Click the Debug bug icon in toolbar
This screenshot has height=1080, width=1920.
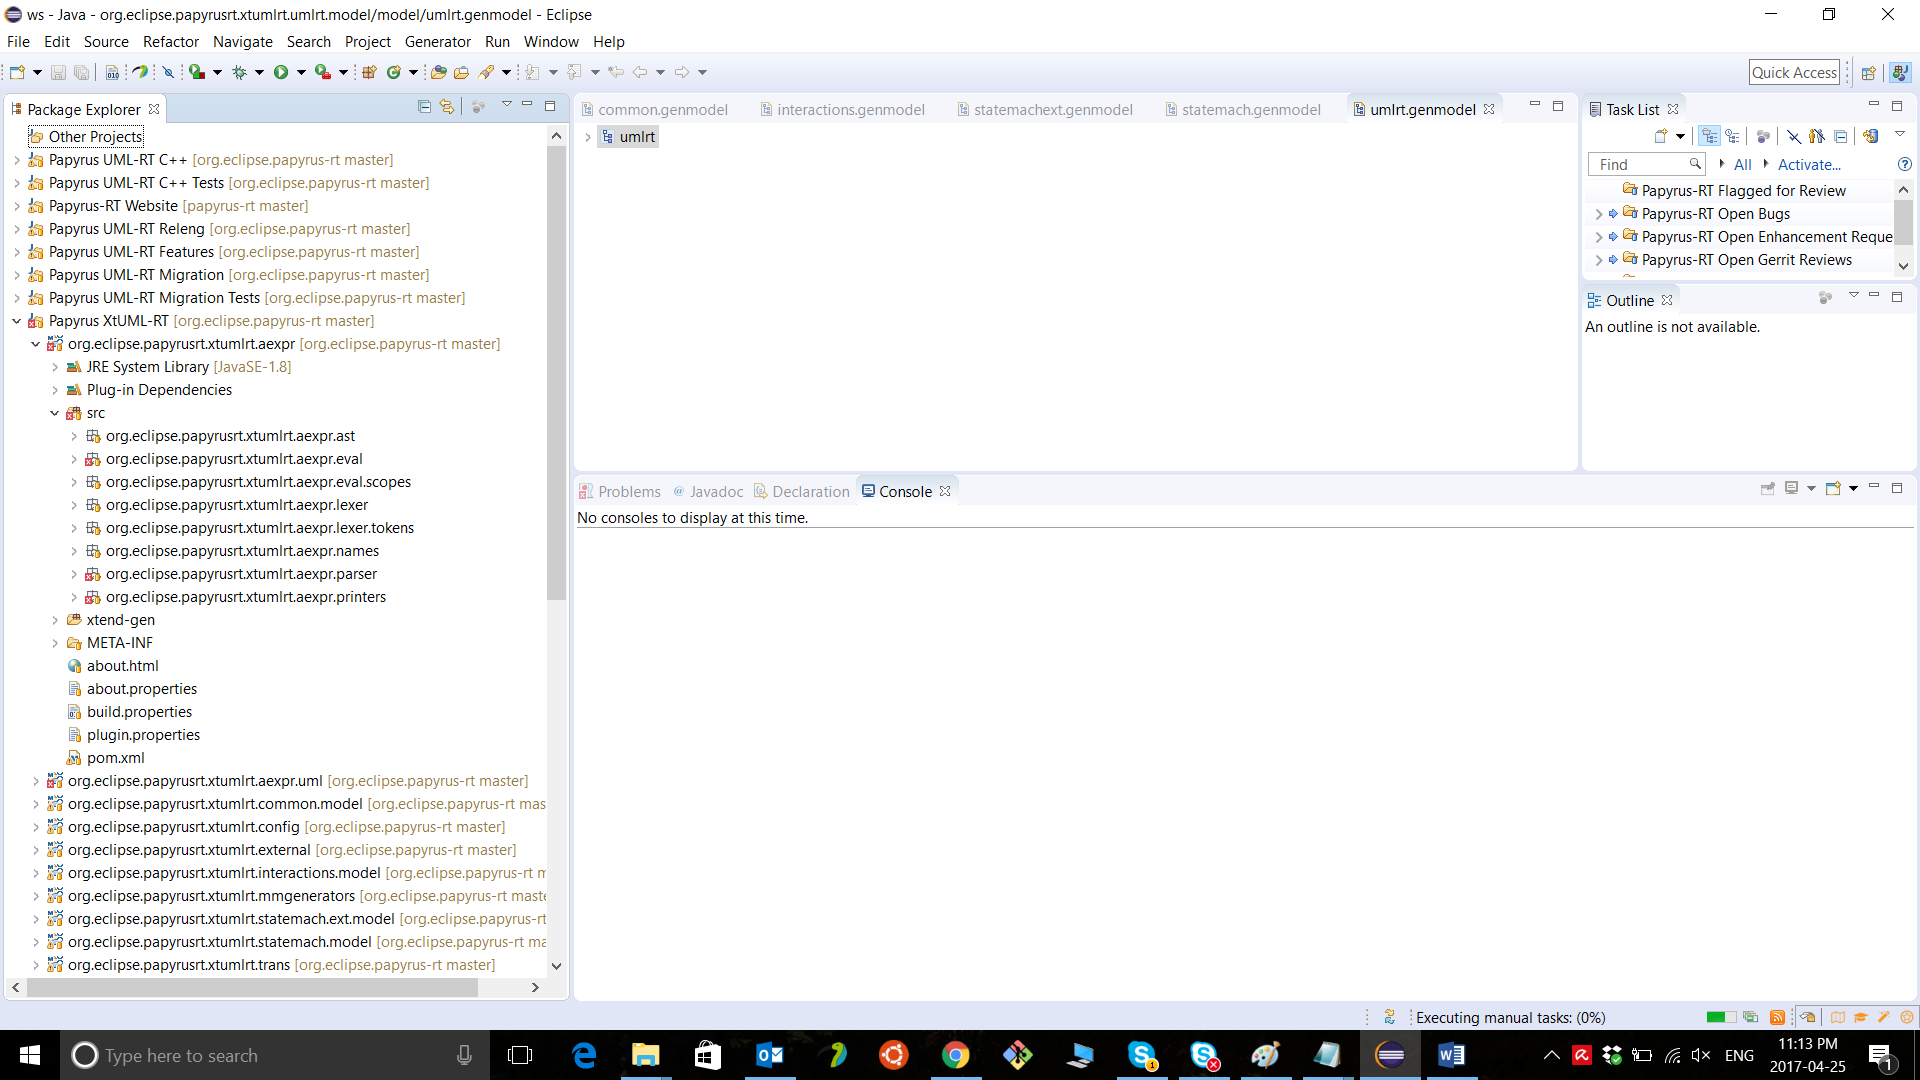239,72
